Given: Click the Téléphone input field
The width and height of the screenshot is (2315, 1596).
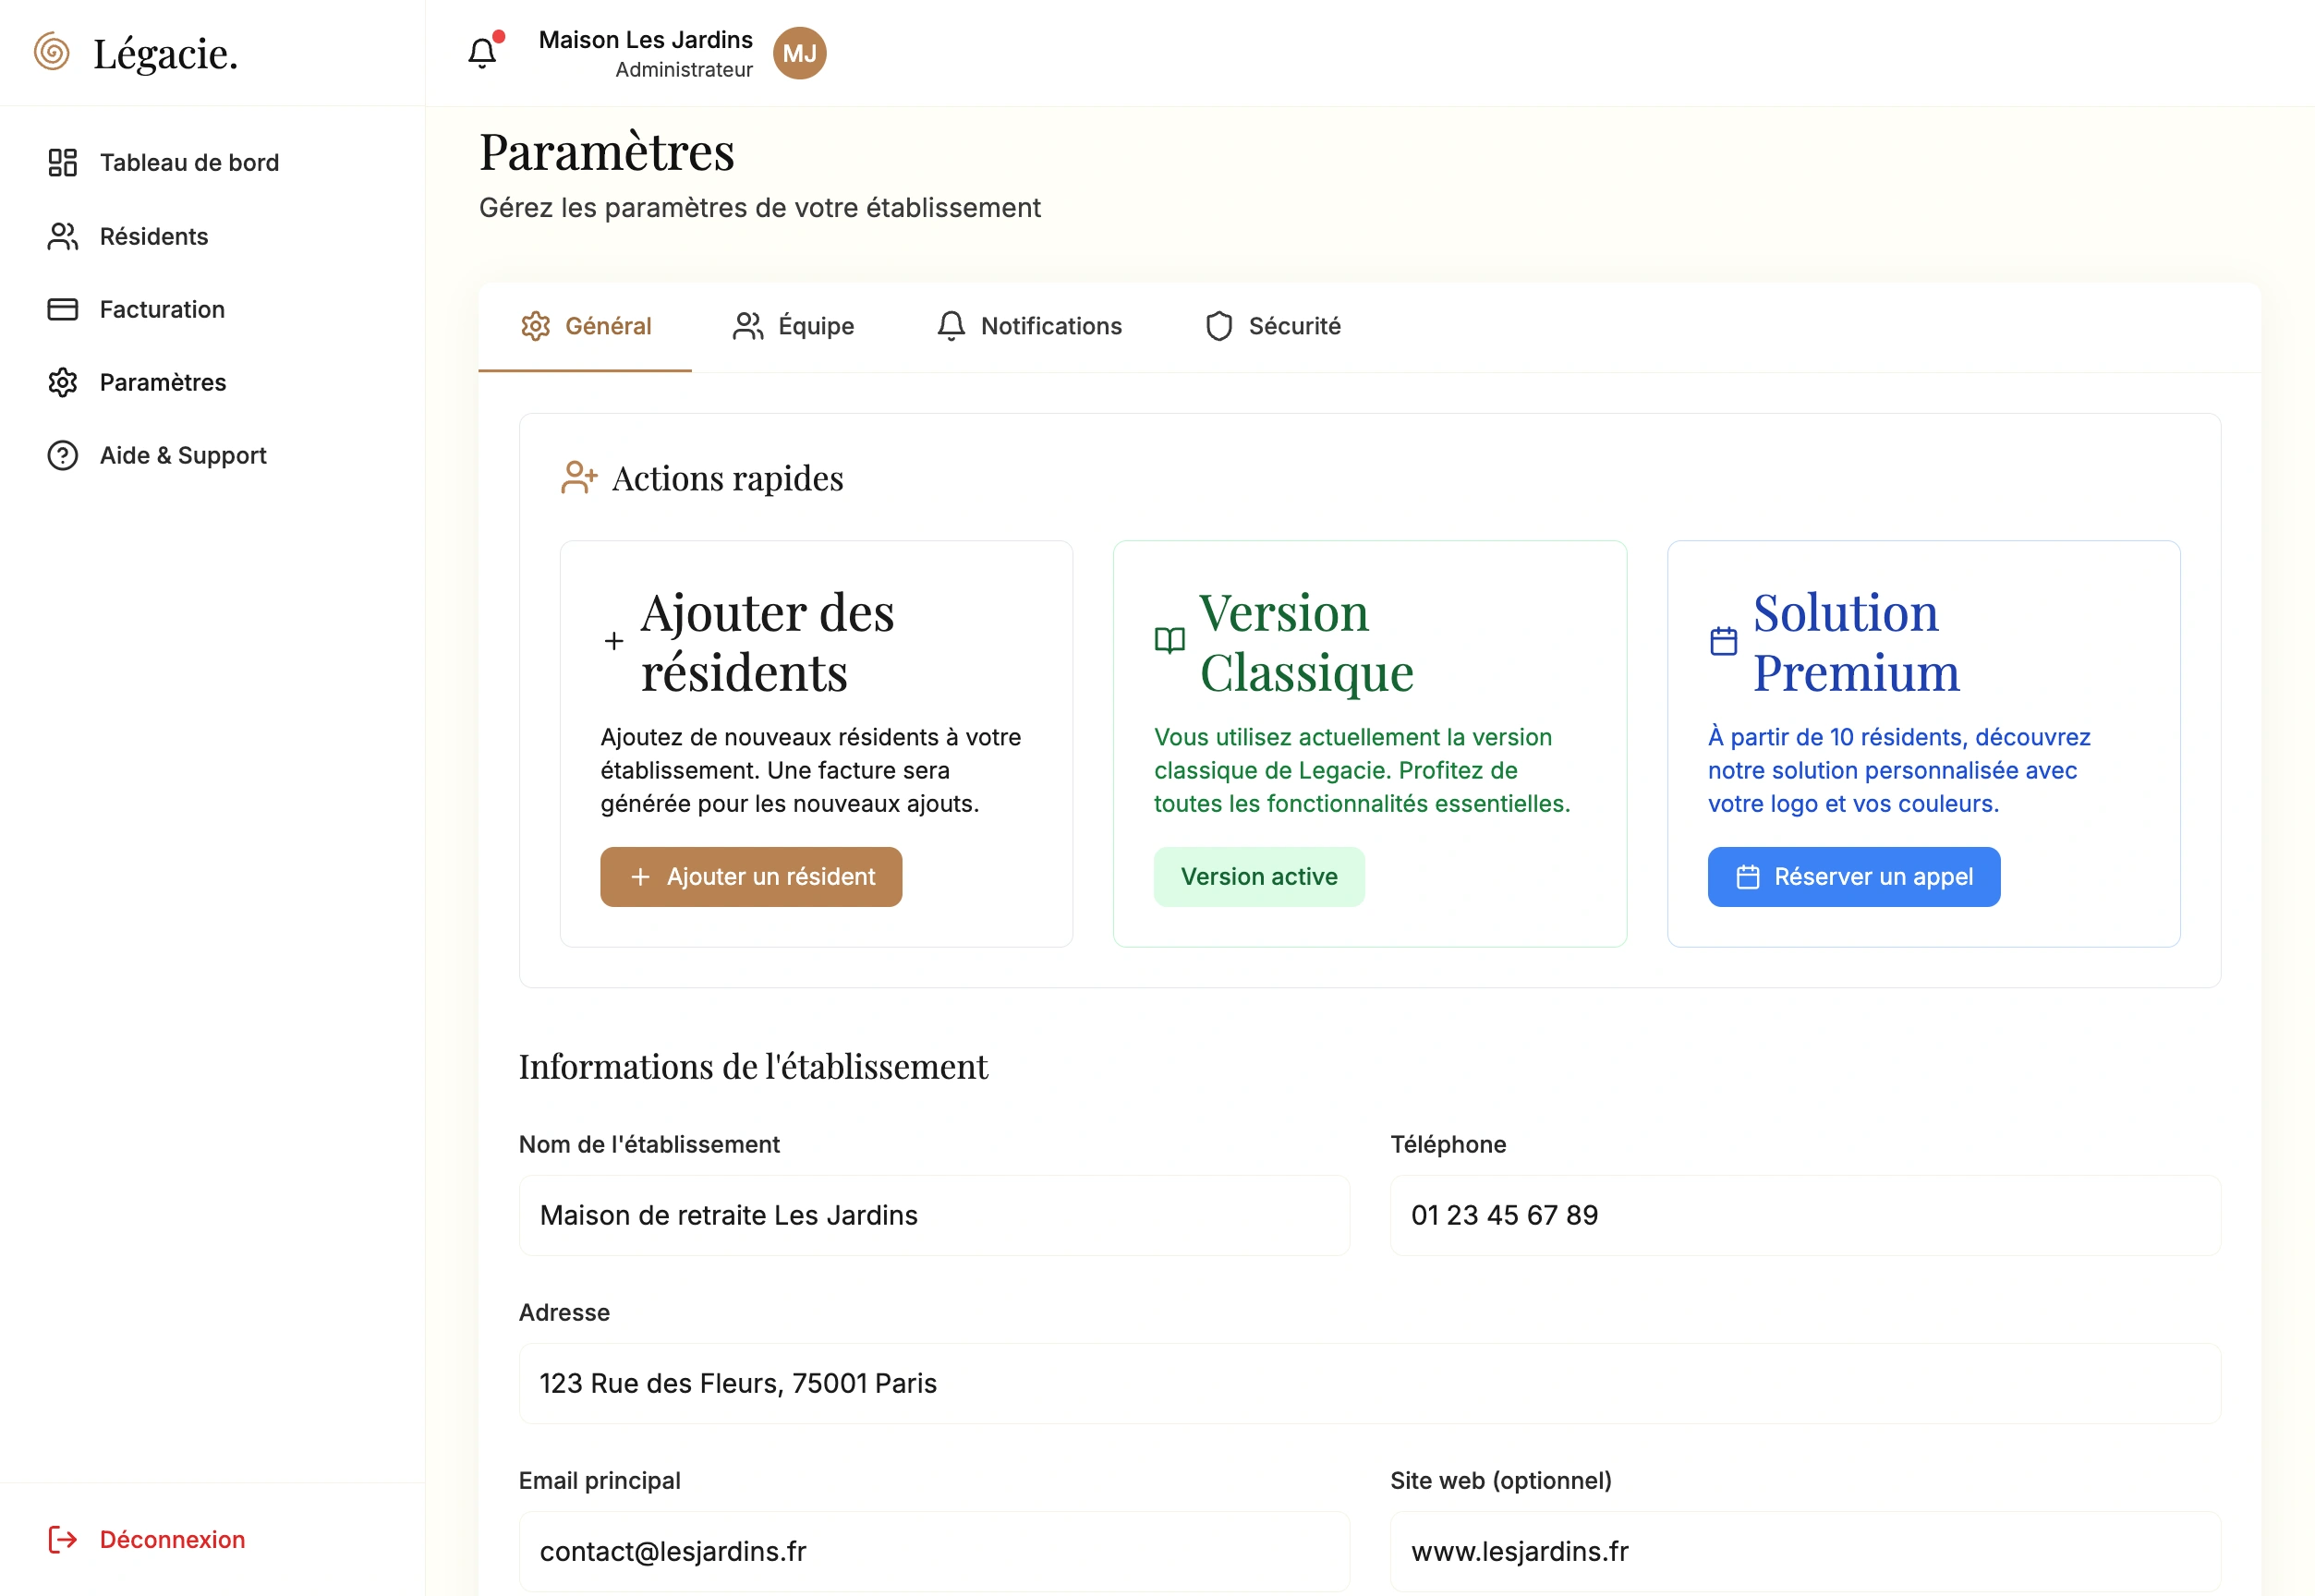Looking at the screenshot, I should 1804,1215.
